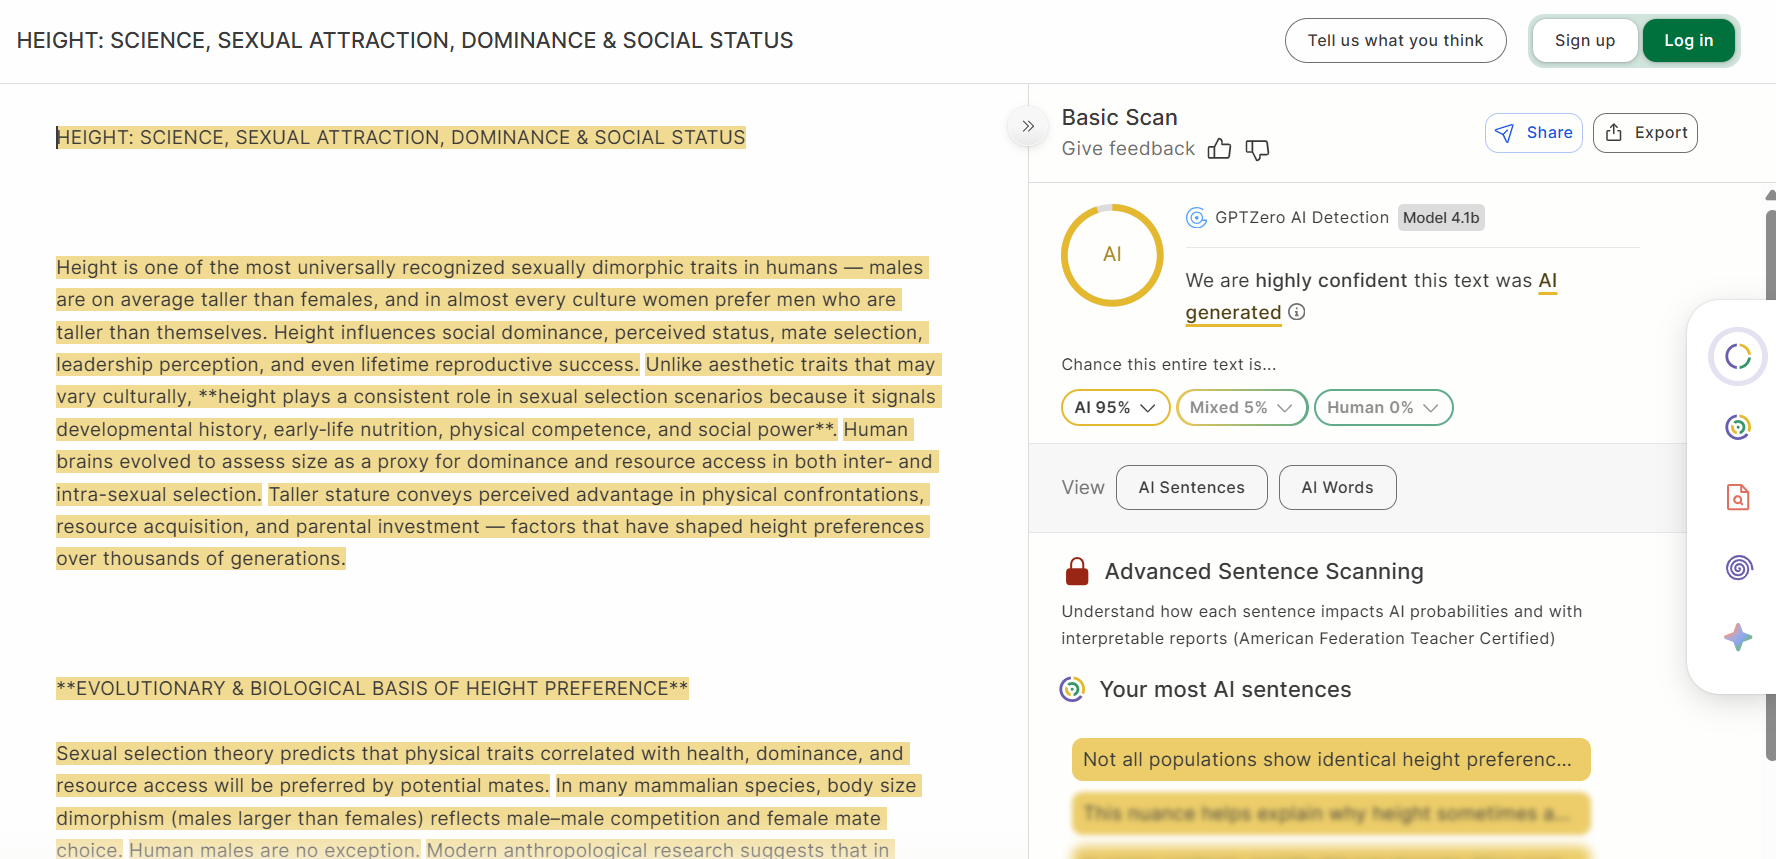The image size is (1776, 859).
Task: Click the info icon beside 'generated'
Action: click(x=1297, y=312)
